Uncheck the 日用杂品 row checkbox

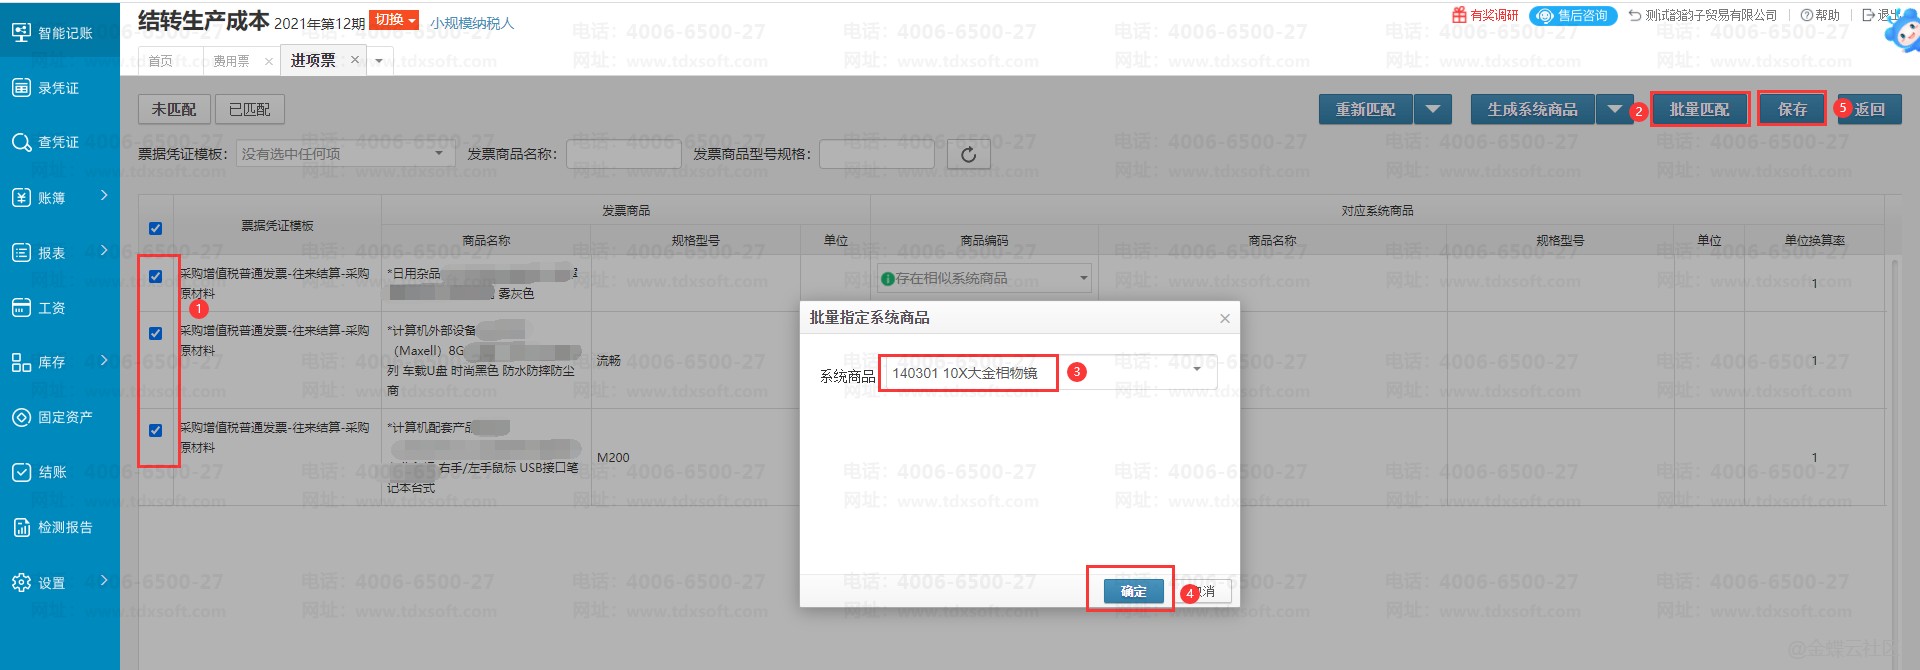155,277
